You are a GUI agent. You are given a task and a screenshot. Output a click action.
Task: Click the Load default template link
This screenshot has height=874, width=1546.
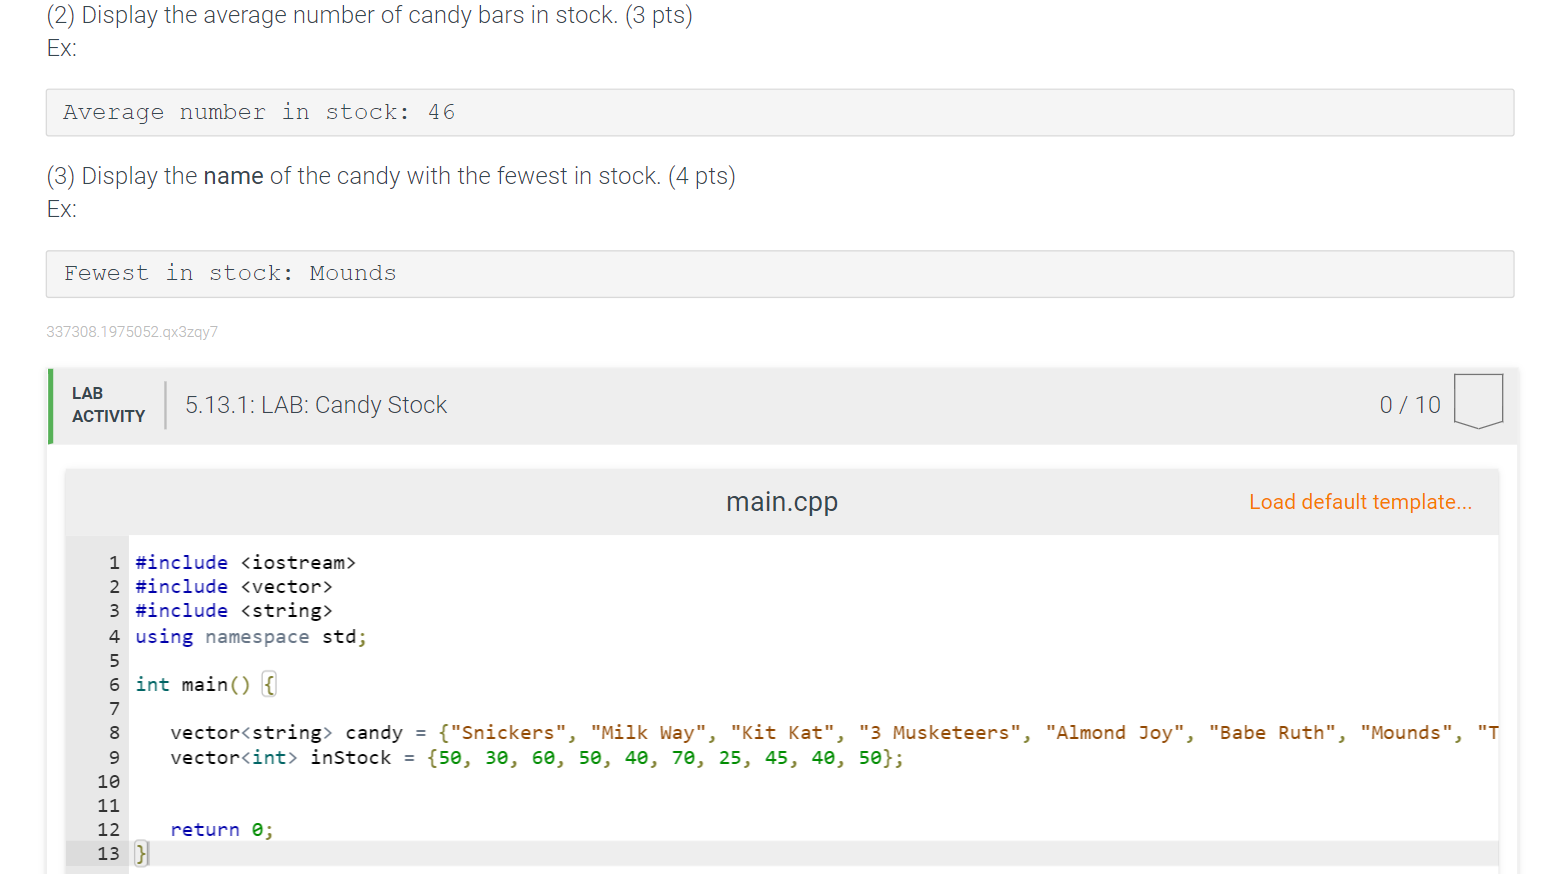1360,501
